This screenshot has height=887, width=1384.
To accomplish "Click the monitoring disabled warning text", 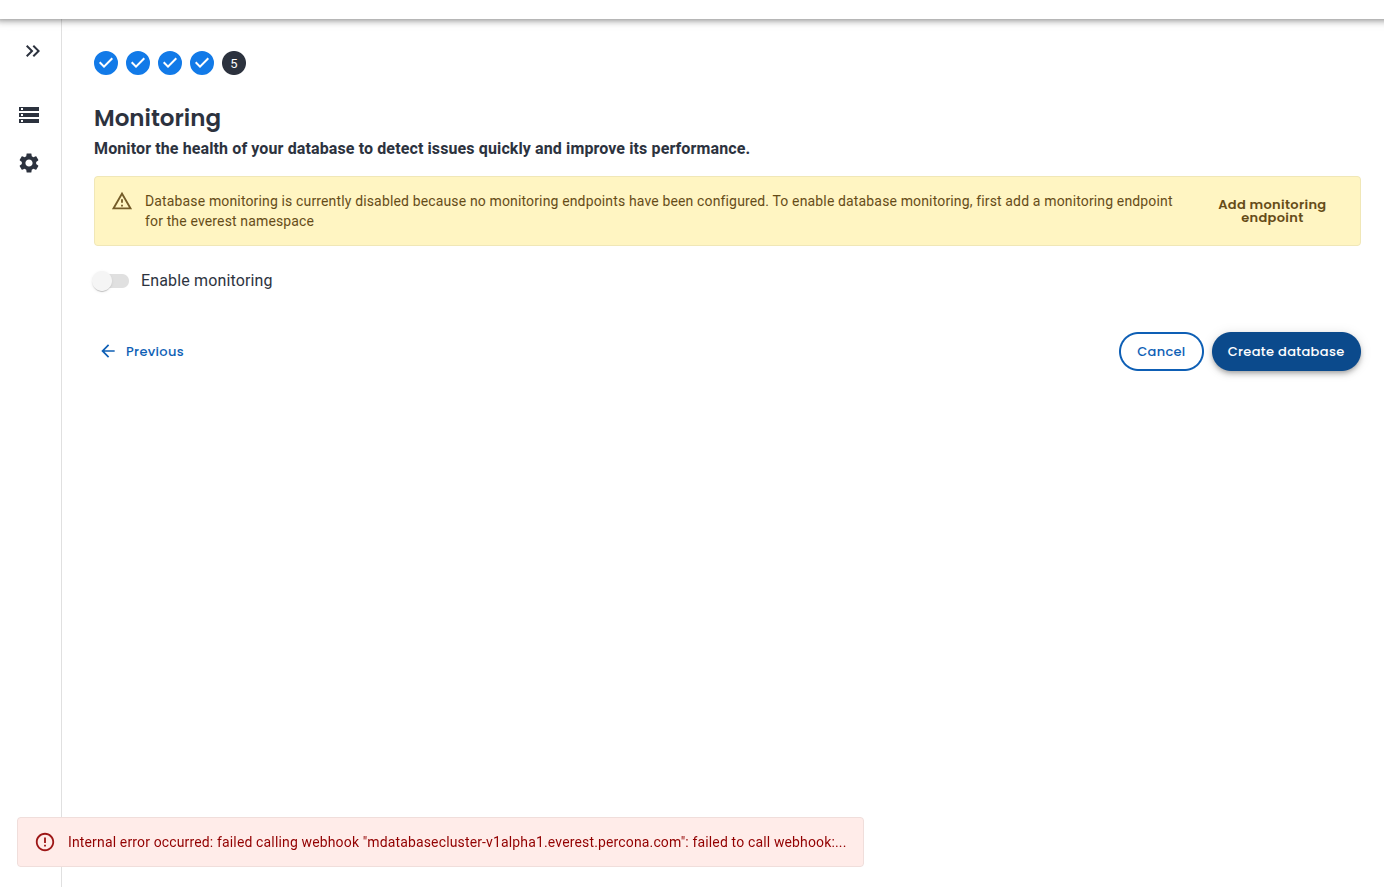I will [658, 211].
